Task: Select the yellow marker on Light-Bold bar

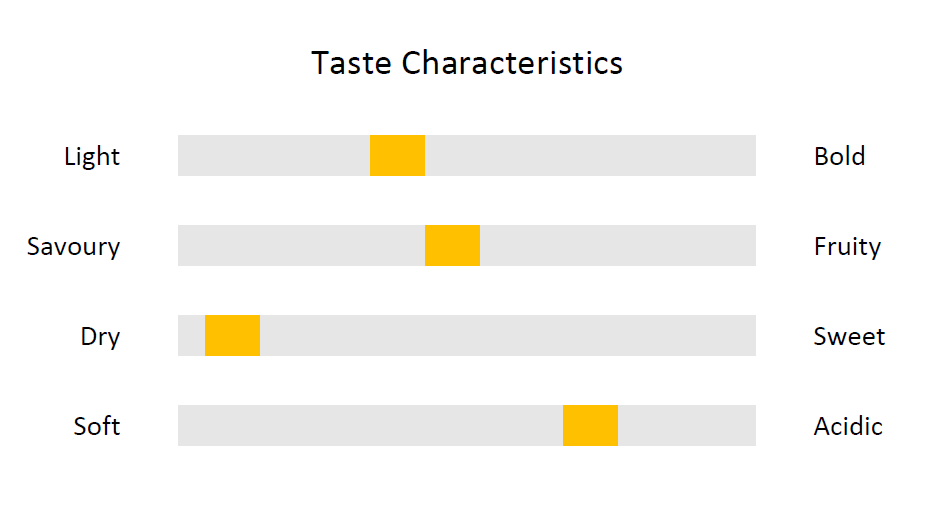Action: pos(397,156)
